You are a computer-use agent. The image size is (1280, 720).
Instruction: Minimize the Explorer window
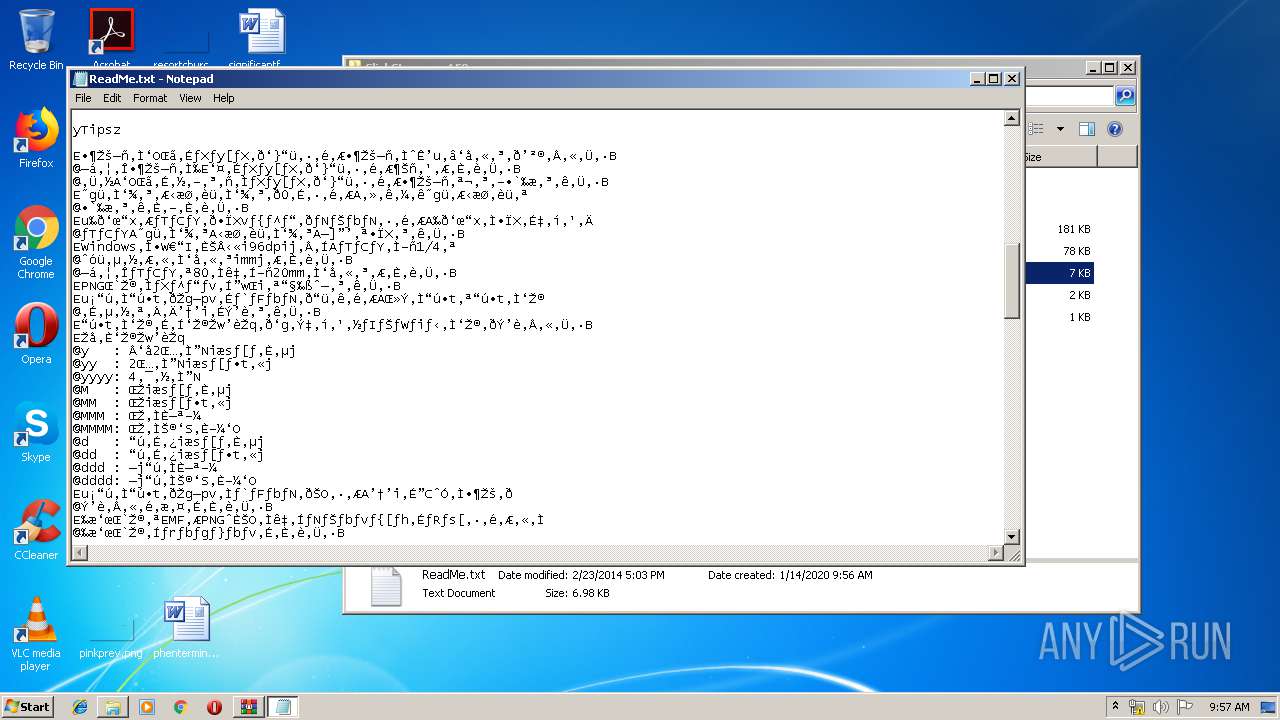coord(1094,68)
